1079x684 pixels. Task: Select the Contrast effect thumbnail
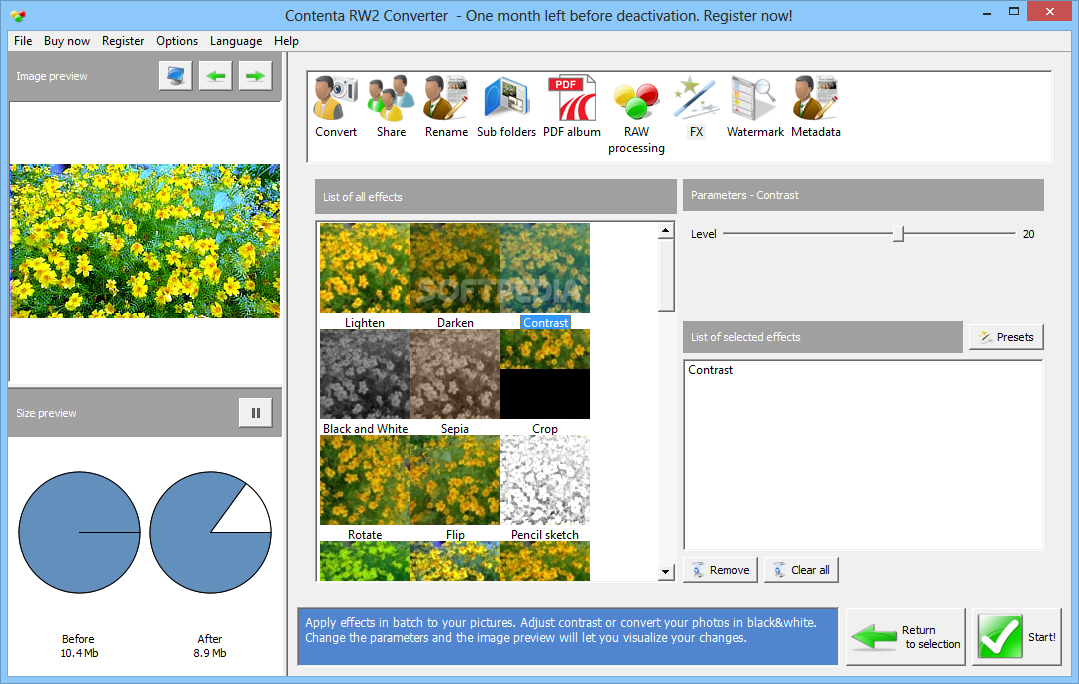(x=545, y=268)
